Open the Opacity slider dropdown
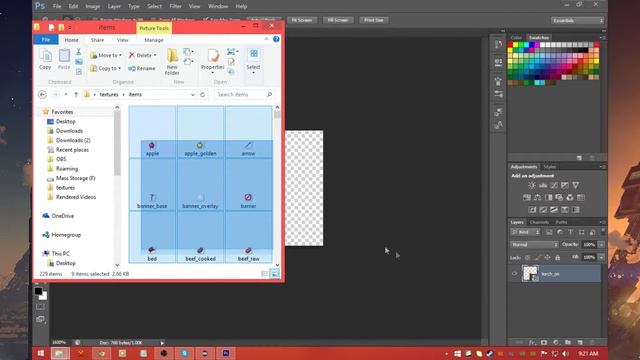The width and height of the screenshot is (640, 360). tap(601, 244)
